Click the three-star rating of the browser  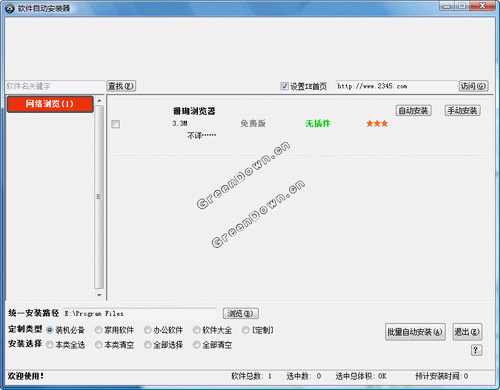(x=377, y=124)
